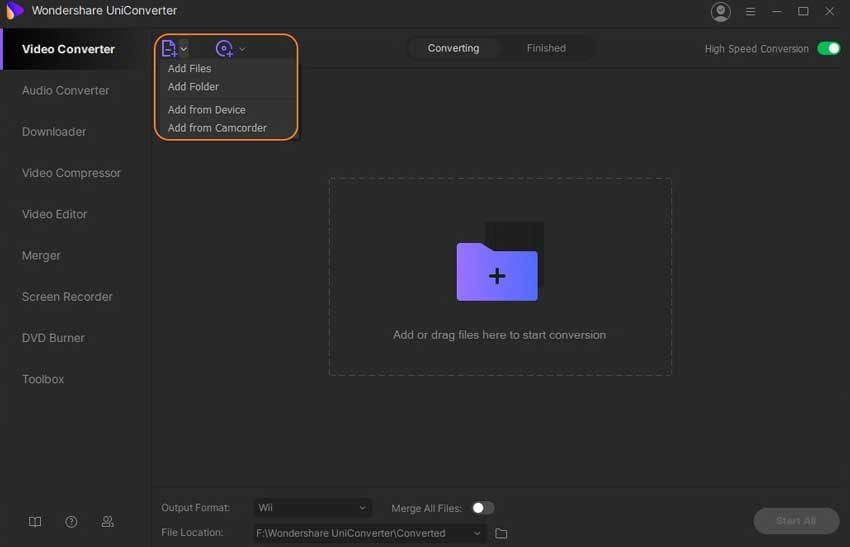
Task: Choose Add Files from the menu
Action: pos(189,68)
